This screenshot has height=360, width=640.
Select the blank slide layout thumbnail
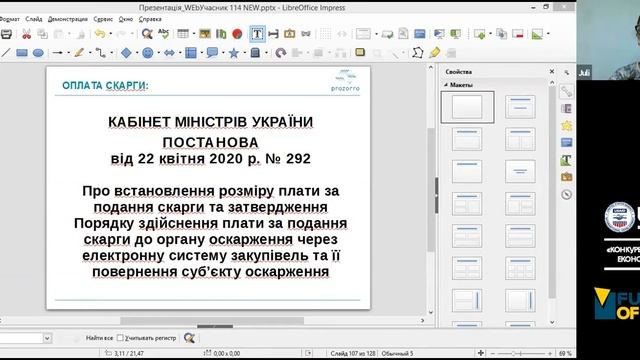(x=467, y=107)
